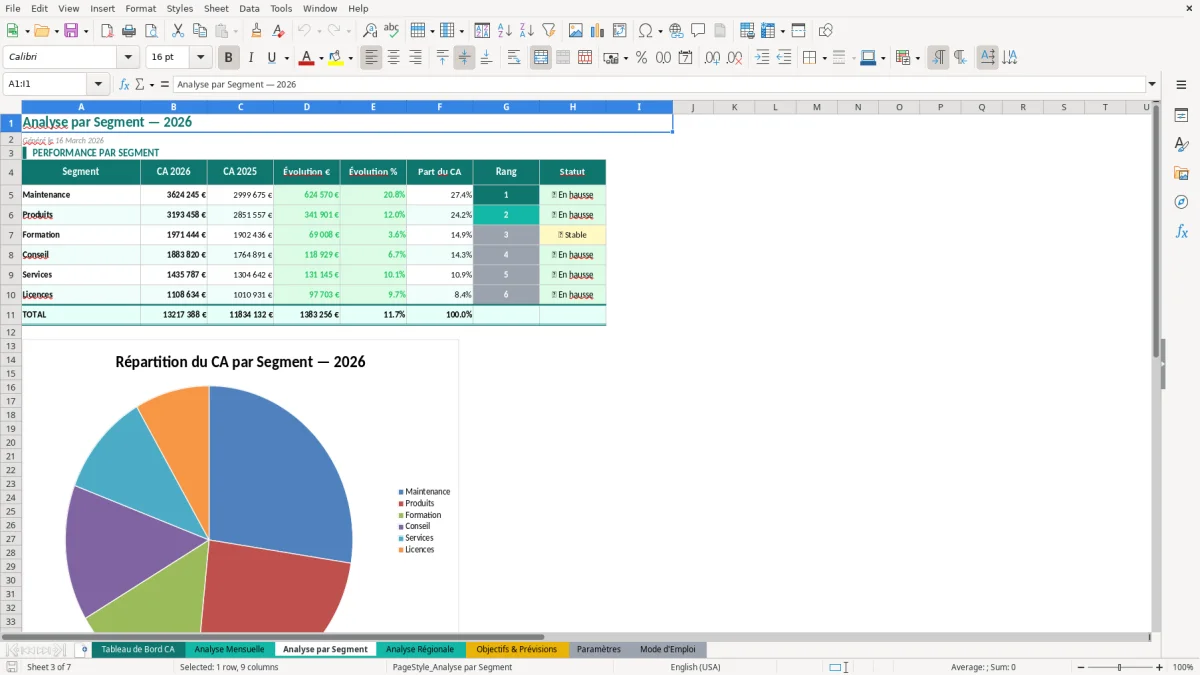The height and width of the screenshot is (675, 1200).
Task: Click the Copy icon
Action: (200, 31)
